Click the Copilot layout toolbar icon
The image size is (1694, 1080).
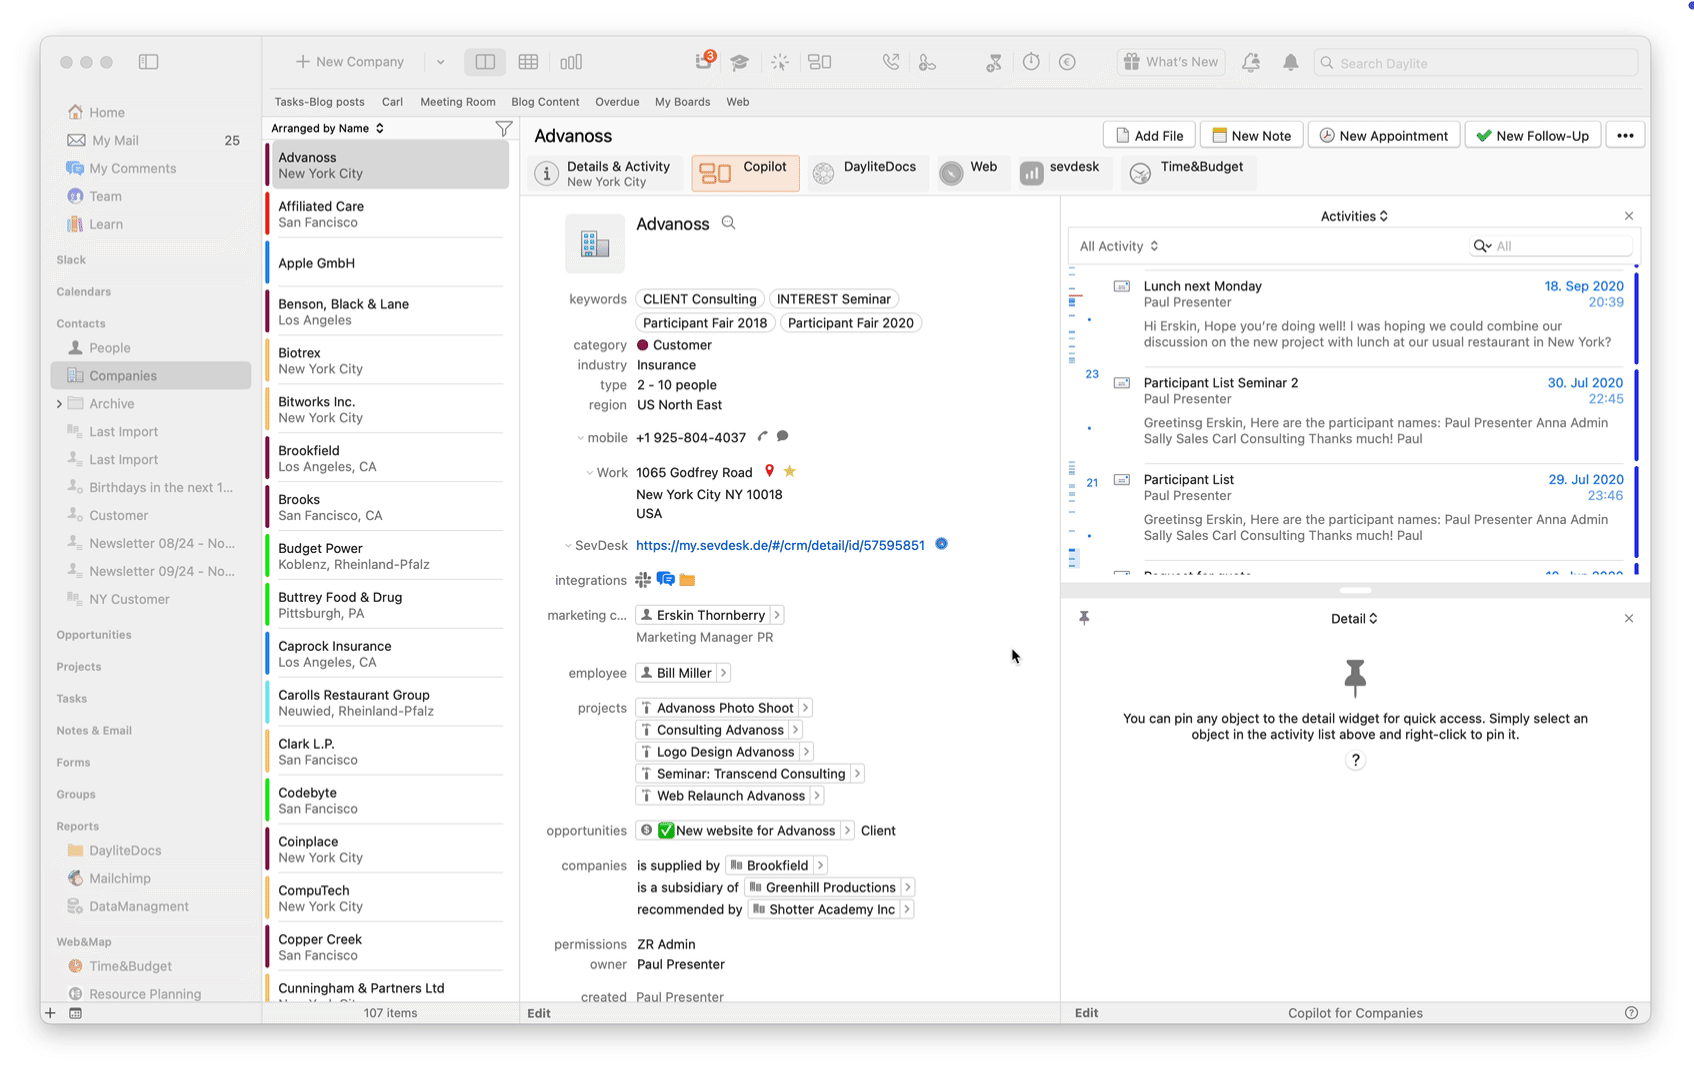coord(820,62)
